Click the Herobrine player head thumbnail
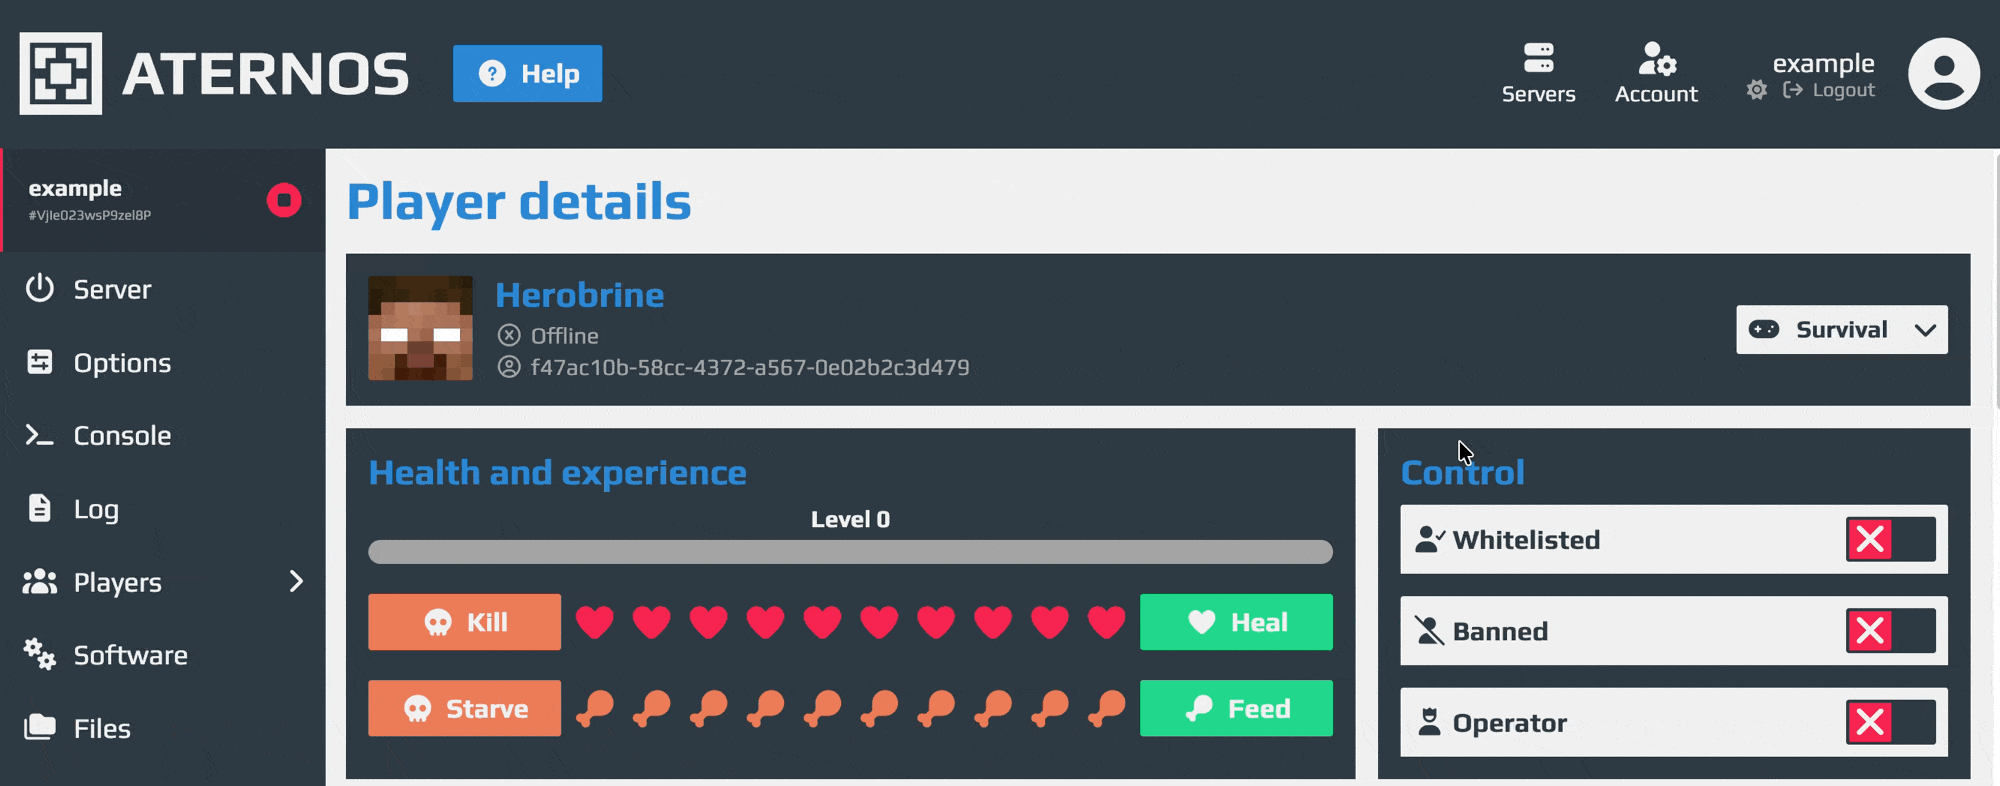Screen dimensions: 2000x786 point(420,328)
